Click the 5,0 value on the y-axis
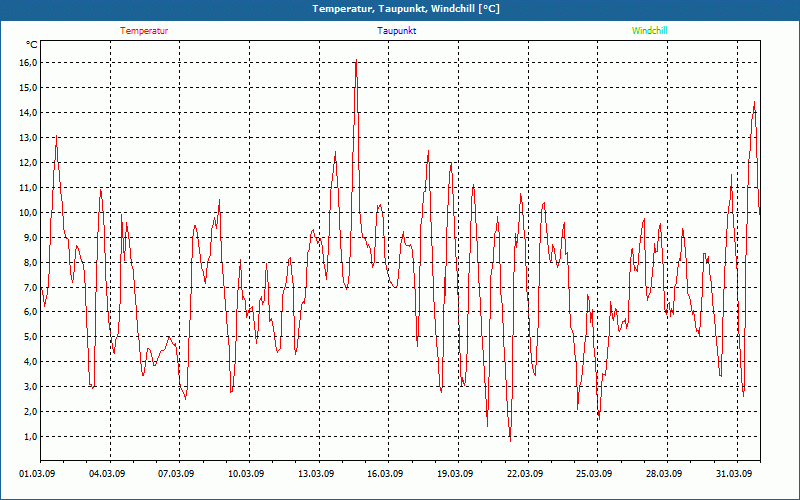The width and height of the screenshot is (800, 500). pos(31,337)
